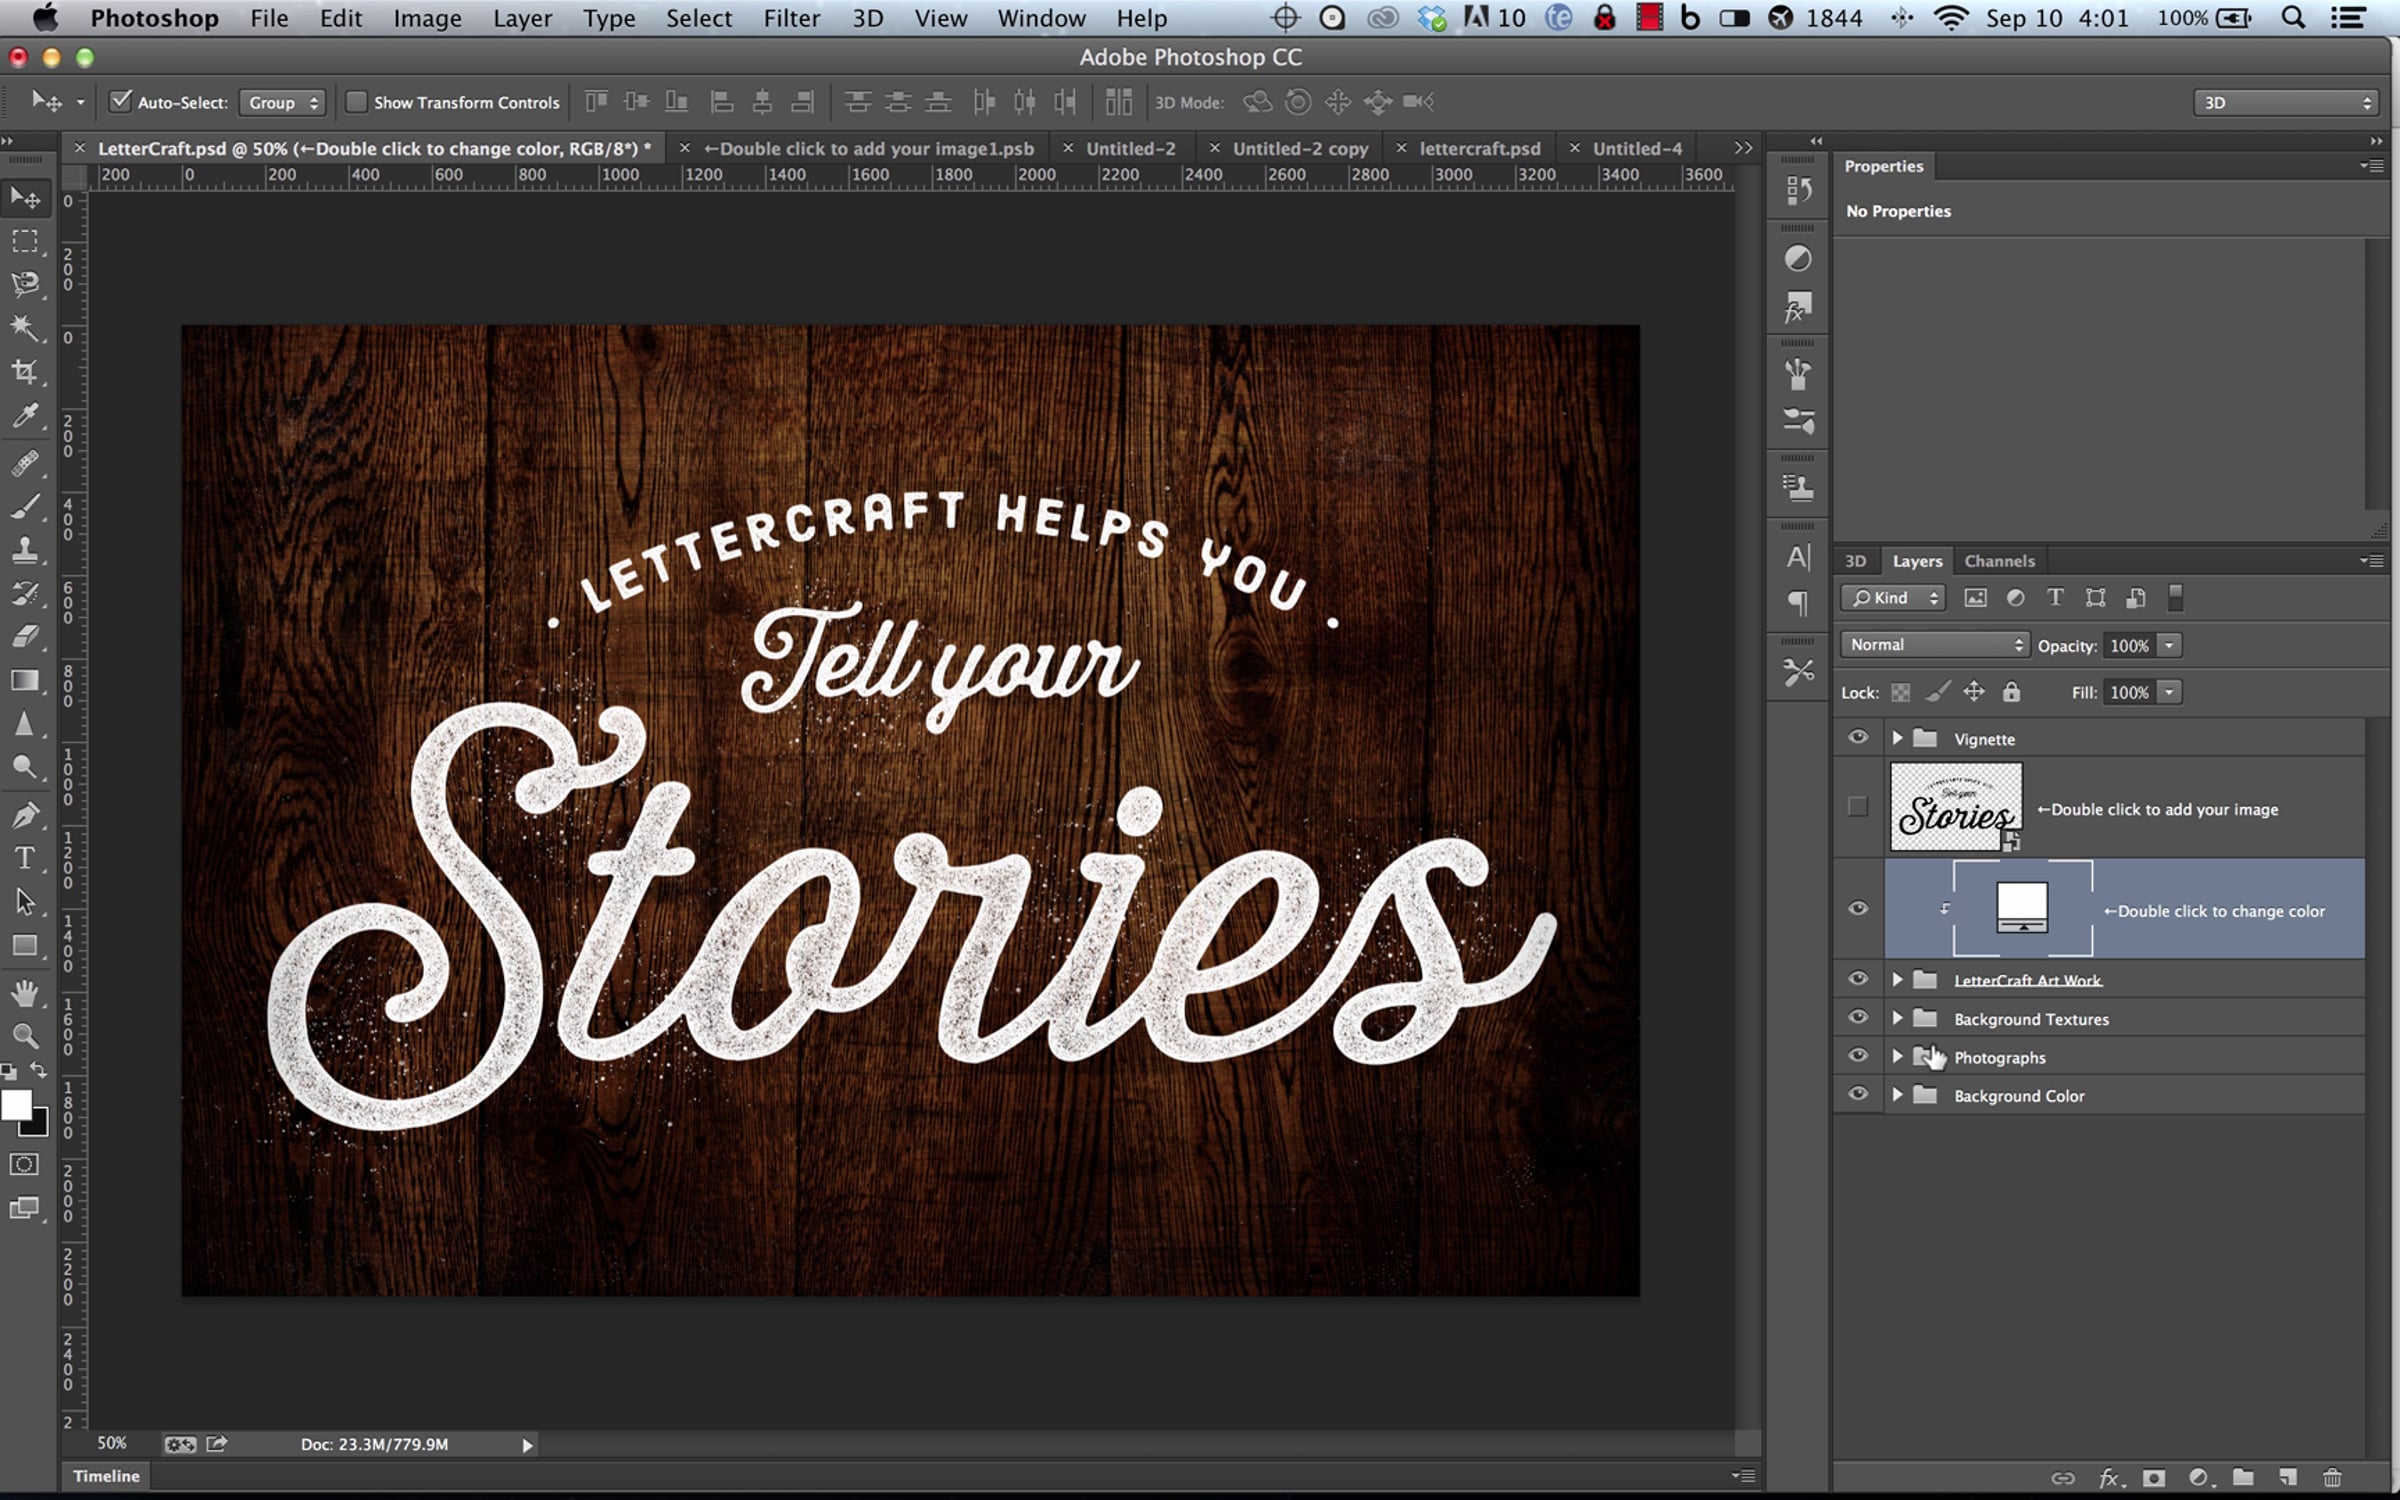Lock all layer attributes
This screenshot has height=1500, width=2400.
[2011, 692]
